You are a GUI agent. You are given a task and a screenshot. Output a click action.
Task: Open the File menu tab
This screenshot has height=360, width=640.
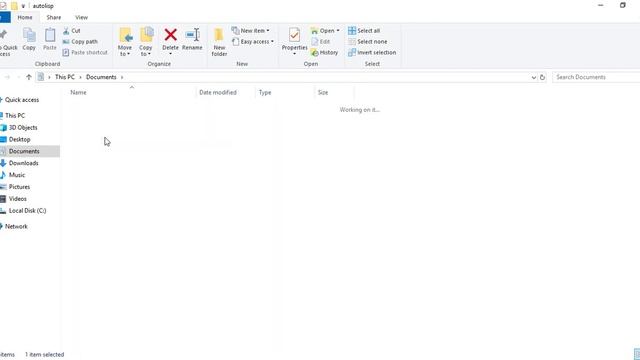(5, 18)
